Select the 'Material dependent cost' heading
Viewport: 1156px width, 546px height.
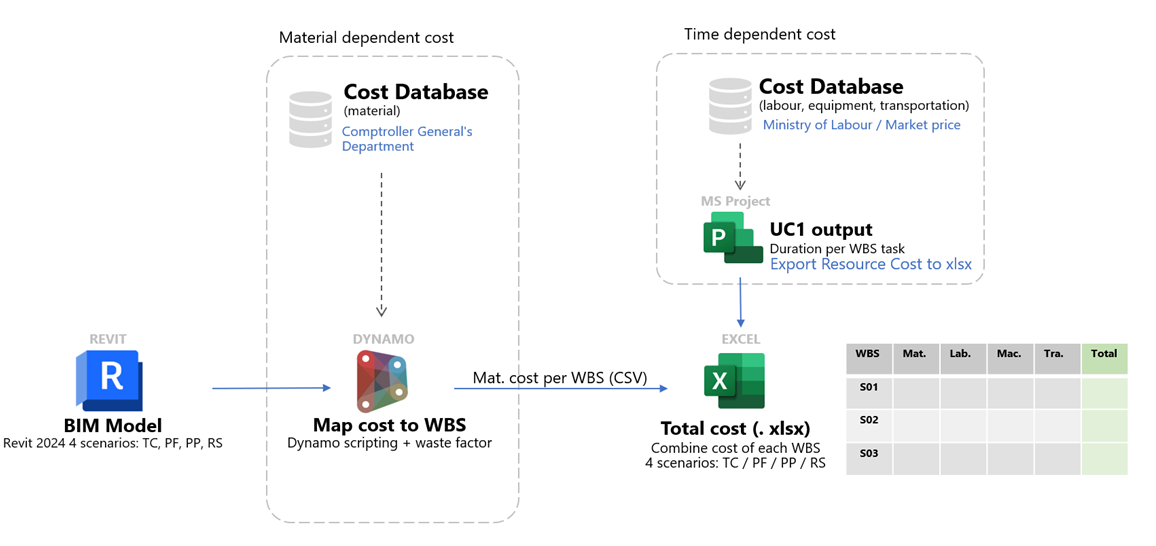pyautogui.click(x=366, y=37)
